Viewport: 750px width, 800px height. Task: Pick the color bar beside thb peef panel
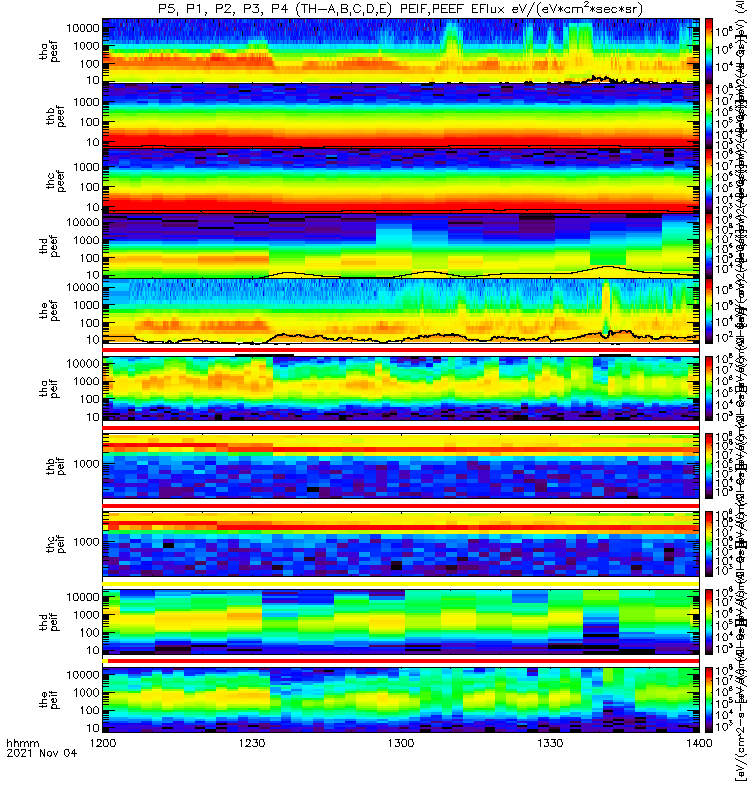click(709, 115)
